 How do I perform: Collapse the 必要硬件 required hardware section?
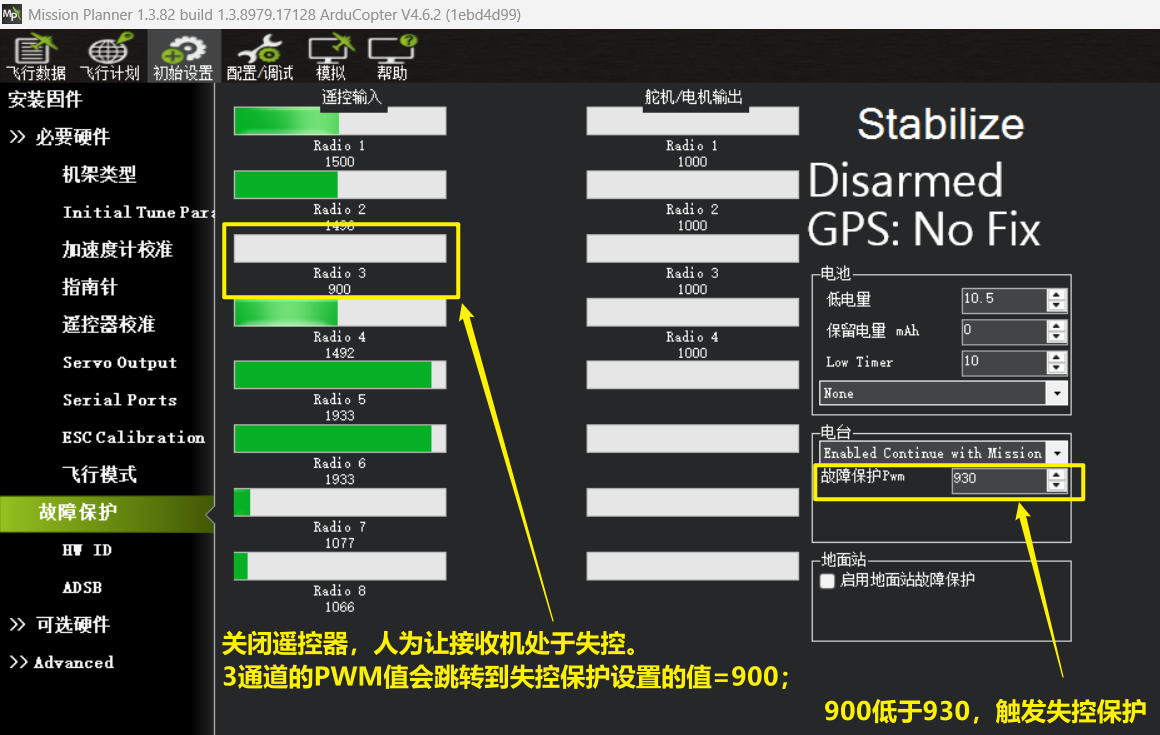click(60, 137)
